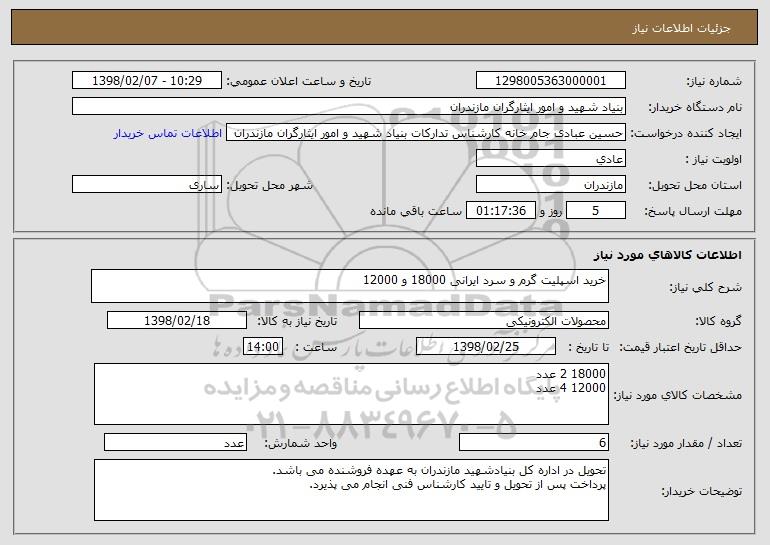Select buyer organization name field
770x545 pixels.
(349, 107)
